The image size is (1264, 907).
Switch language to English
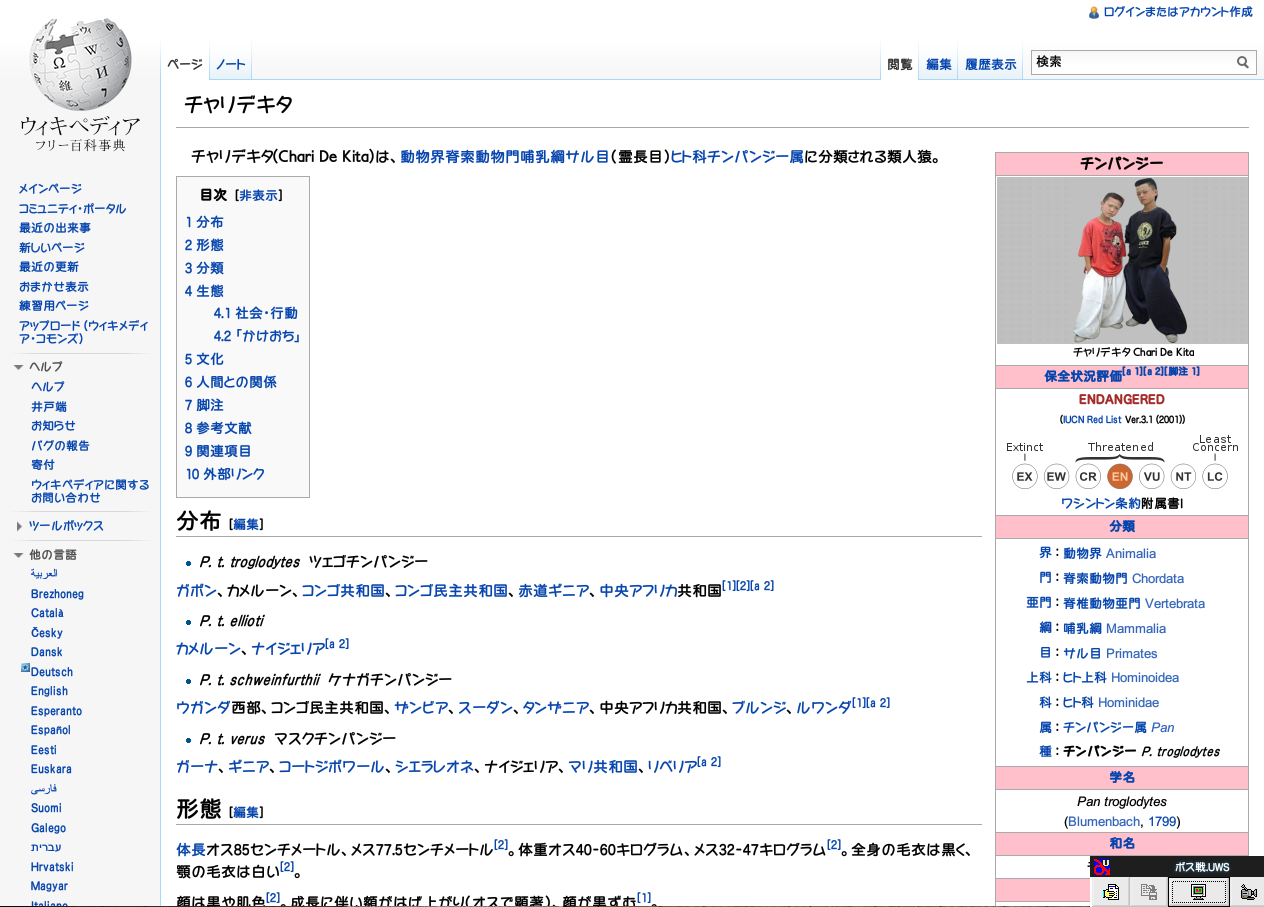[x=49, y=691]
